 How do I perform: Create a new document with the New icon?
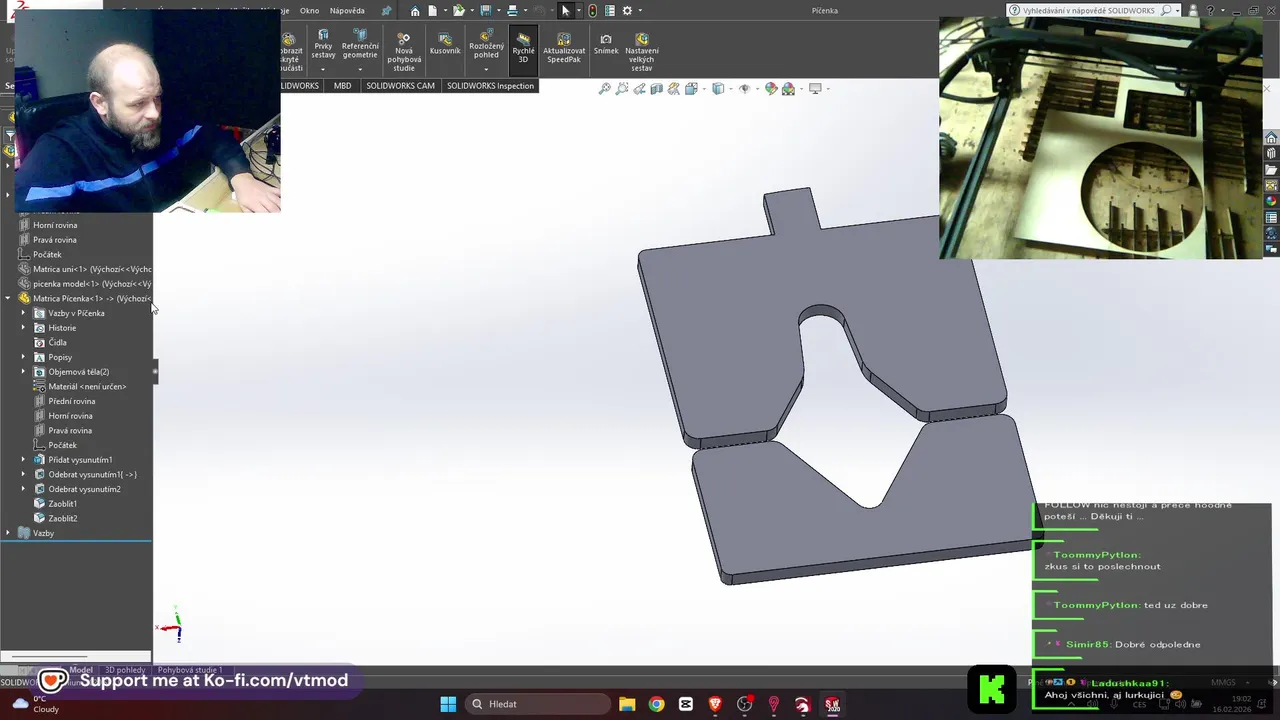pyautogui.click(x=432, y=11)
